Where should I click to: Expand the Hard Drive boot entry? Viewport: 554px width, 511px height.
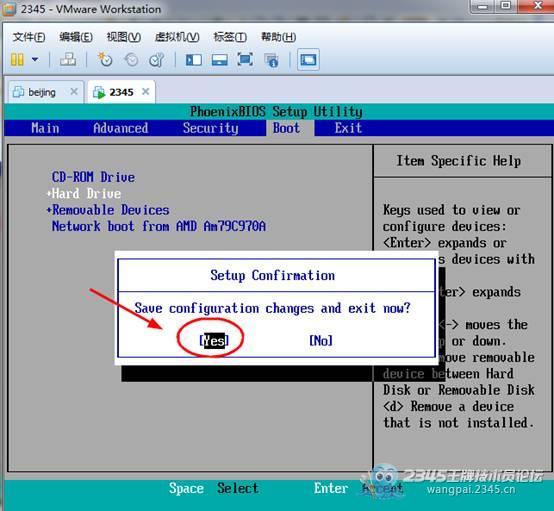coord(84,194)
